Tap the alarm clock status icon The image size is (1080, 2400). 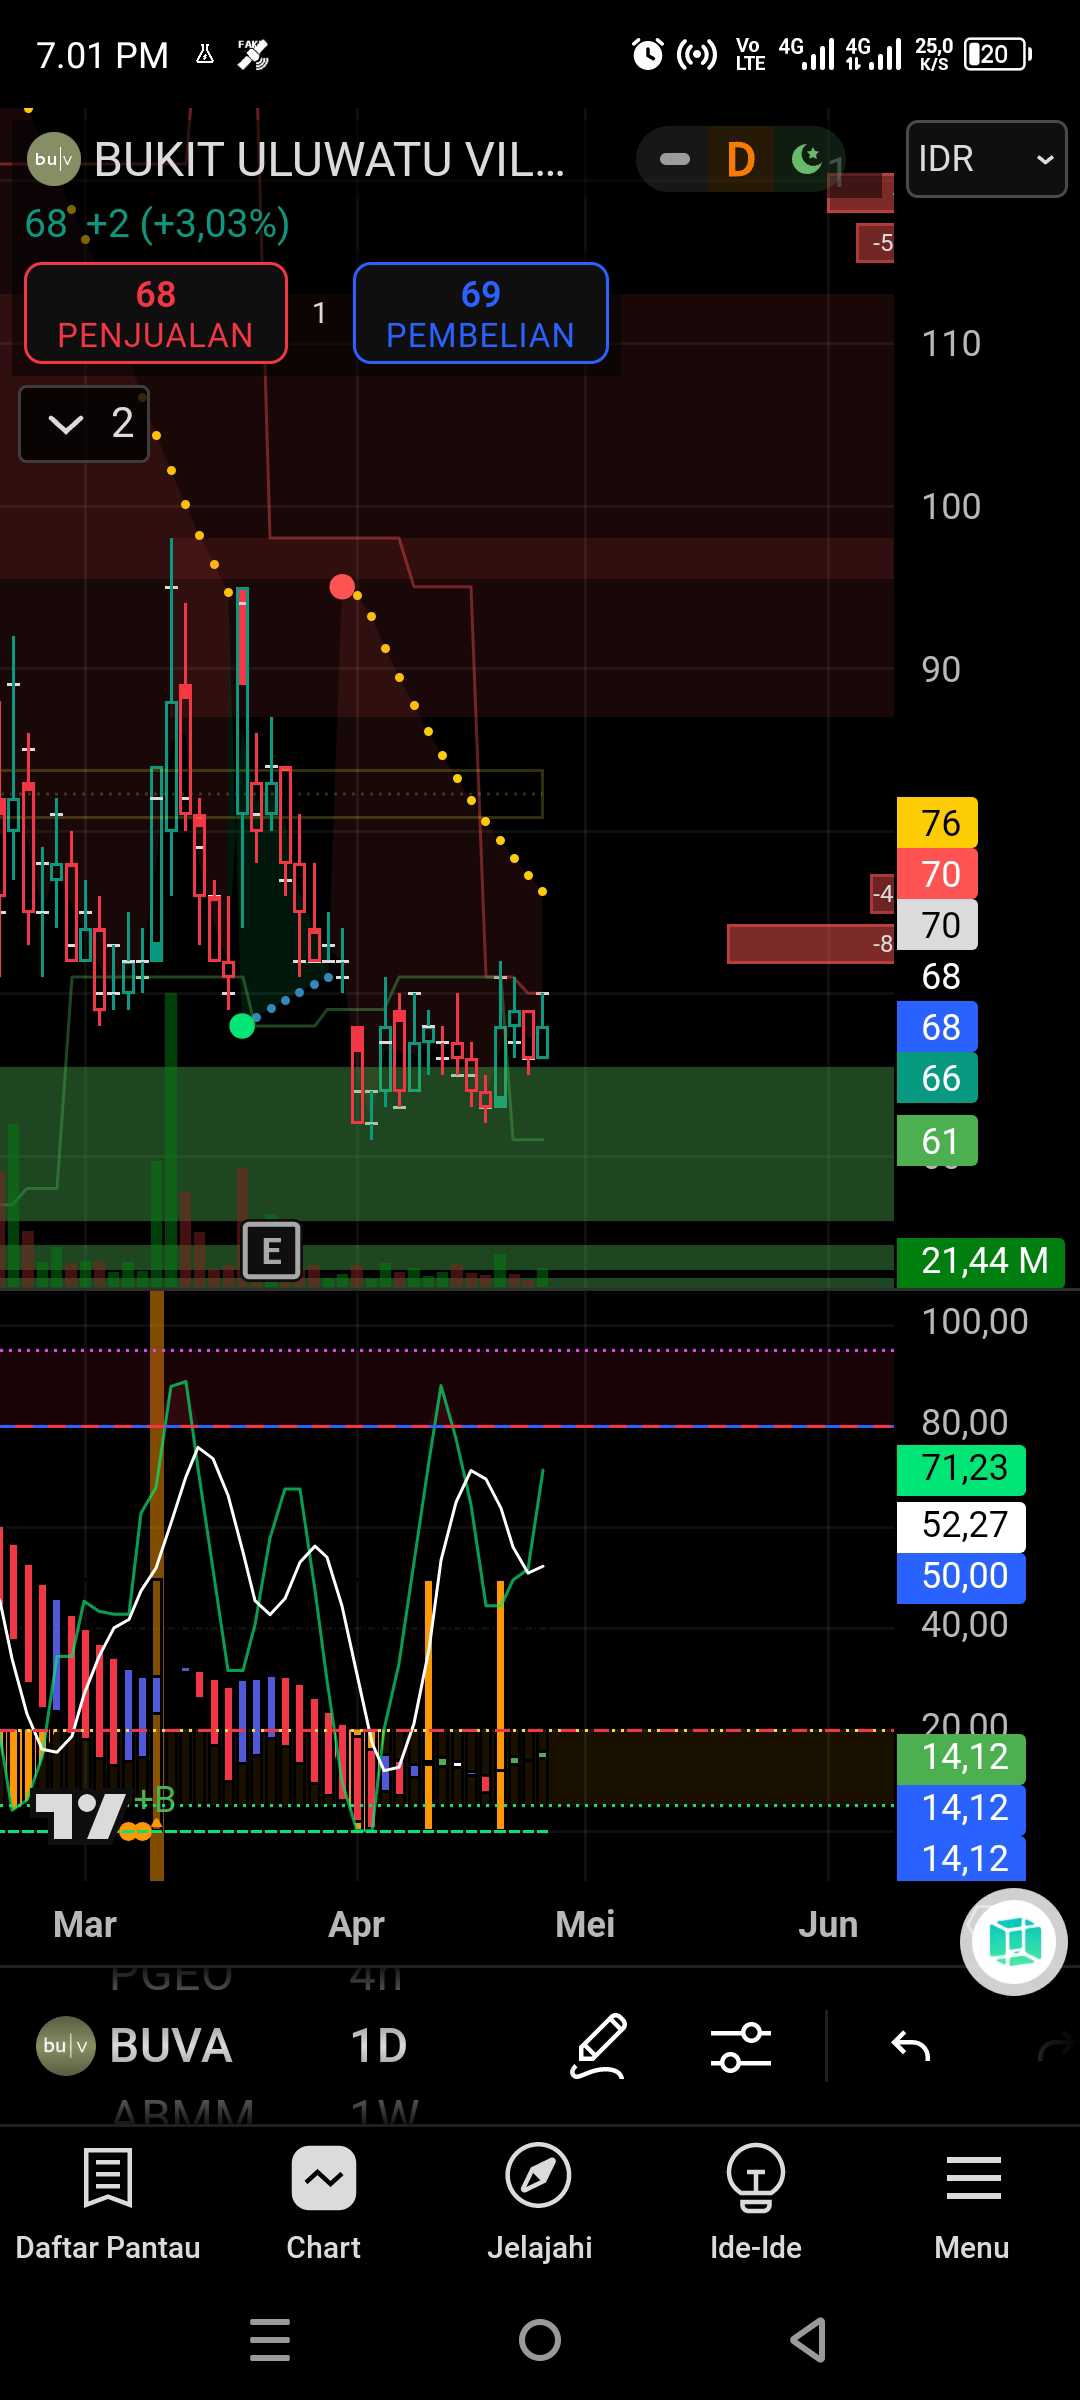pos(648,54)
